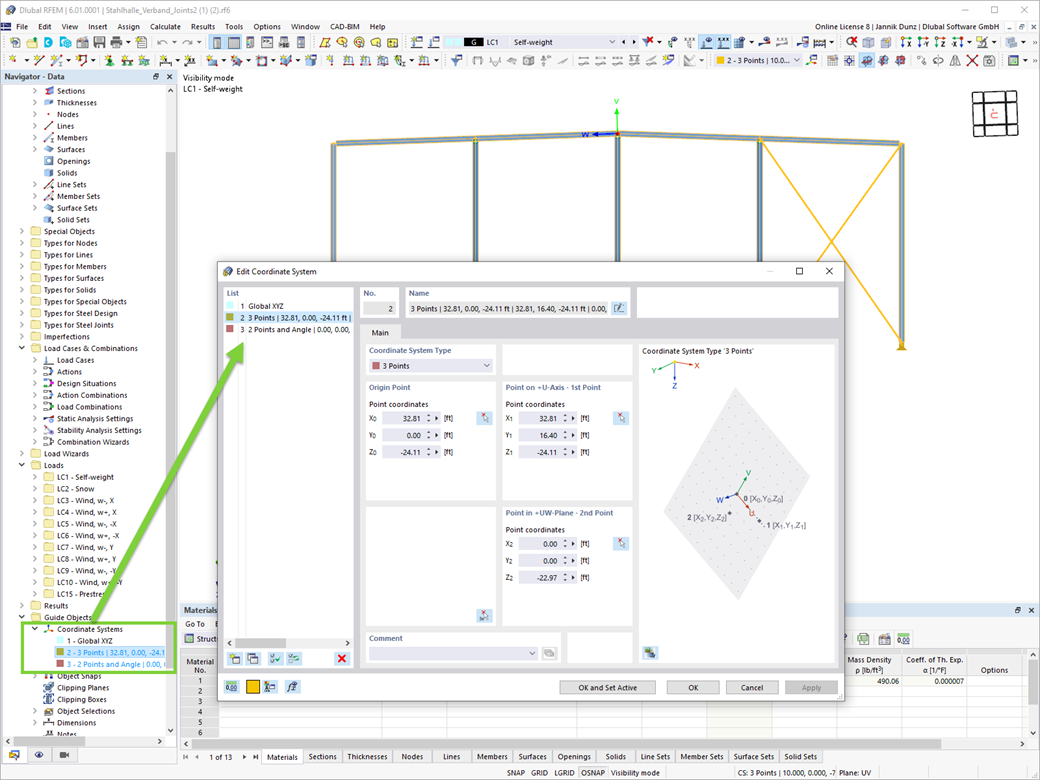
Task: Open the CAD-BIM menu
Action: coord(345,27)
